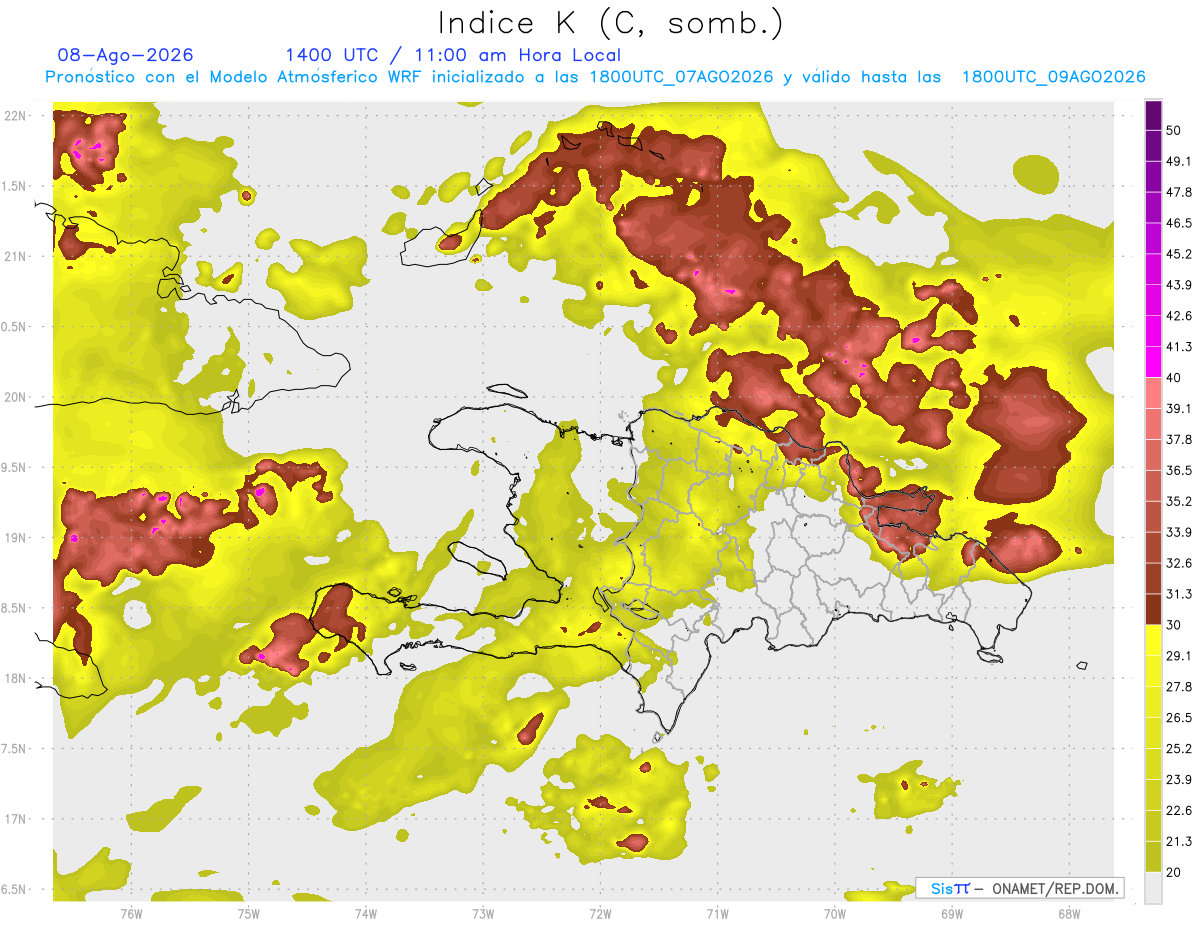Click the '72W' longitude label
The height and width of the screenshot is (927, 1200).
pos(600,913)
